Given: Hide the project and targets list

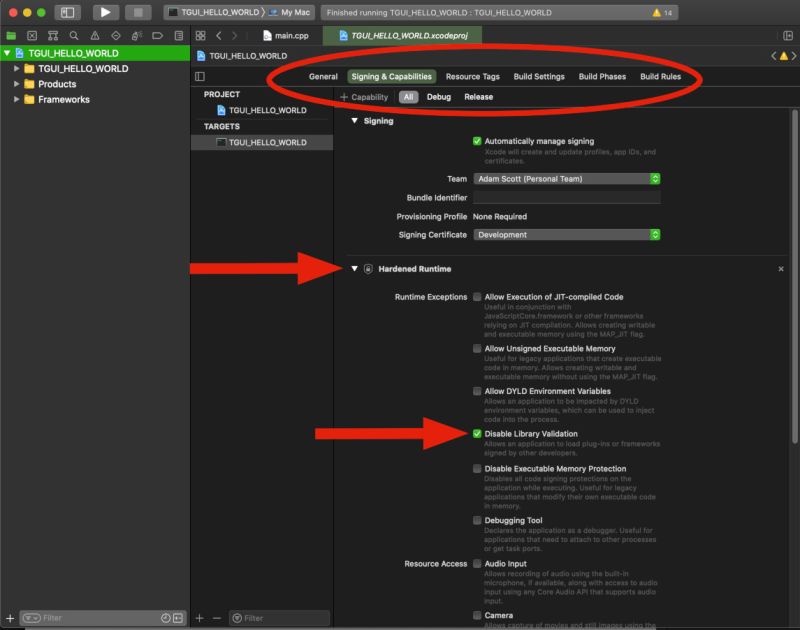Looking at the screenshot, I should (x=200, y=77).
